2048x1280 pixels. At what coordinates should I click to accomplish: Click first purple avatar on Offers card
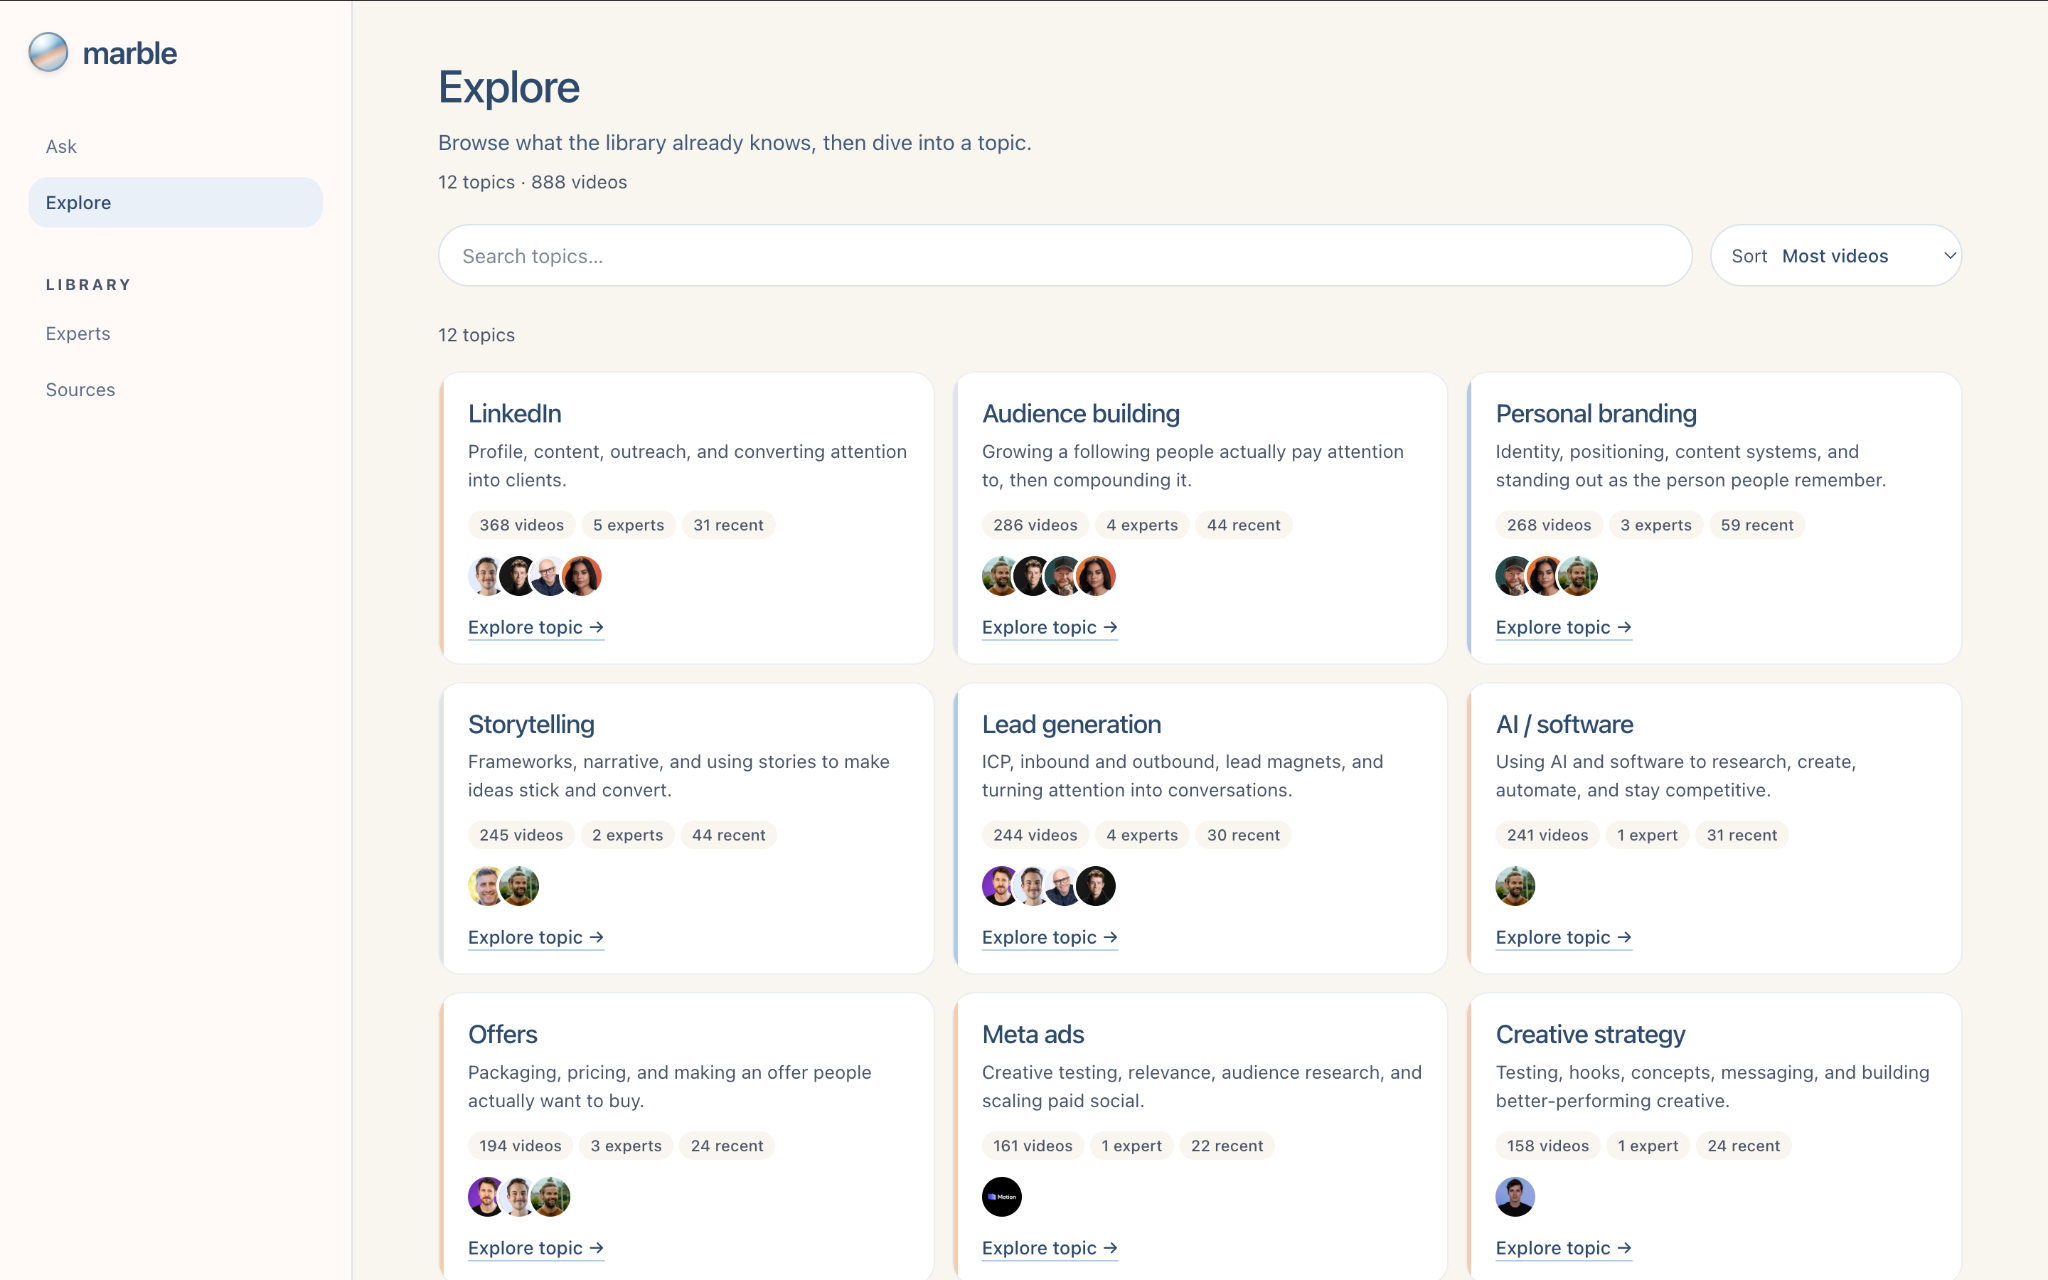click(486, 1197)
